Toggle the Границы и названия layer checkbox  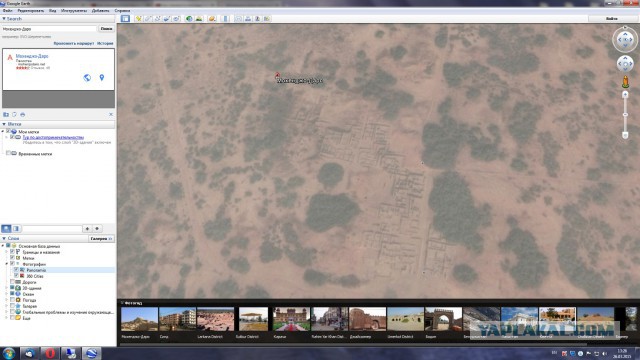click(12, 252)
